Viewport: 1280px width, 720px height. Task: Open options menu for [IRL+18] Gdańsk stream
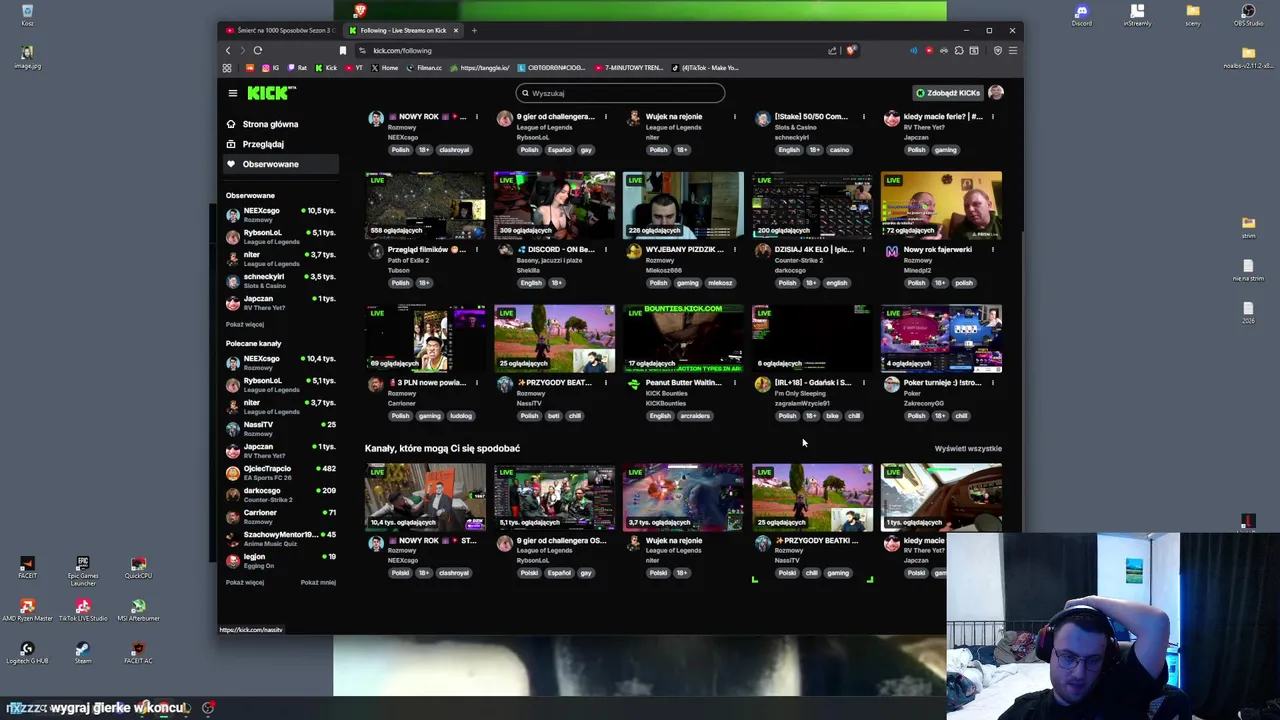[863, 383]
